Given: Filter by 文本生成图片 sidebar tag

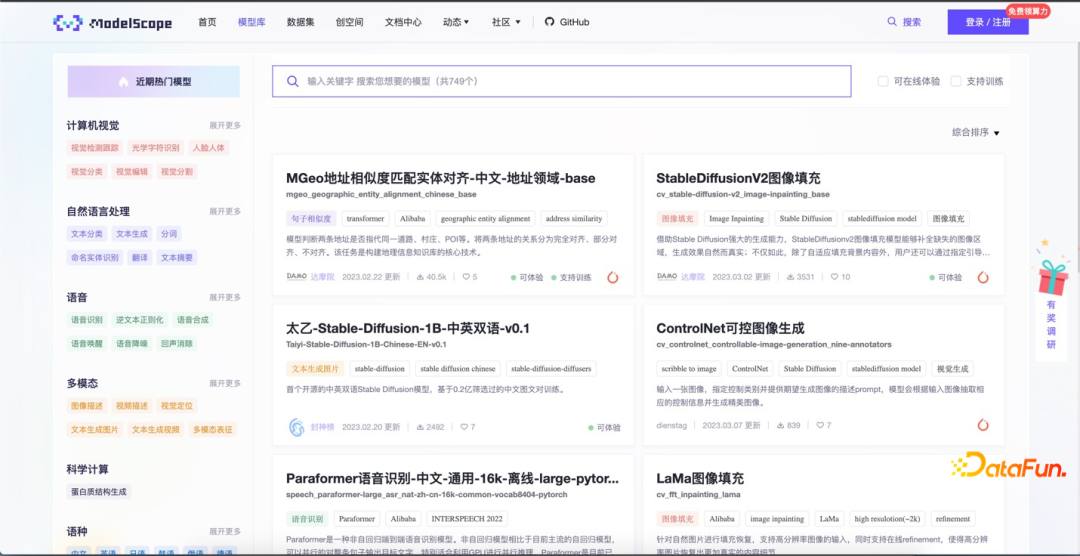Looking at the screenshot, I should tap(95, 429).
